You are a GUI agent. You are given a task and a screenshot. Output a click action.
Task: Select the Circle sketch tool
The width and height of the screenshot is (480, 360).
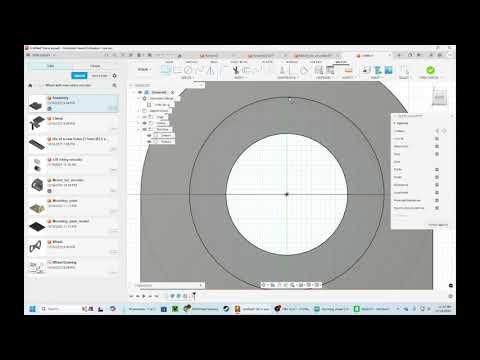pos(188,70)
